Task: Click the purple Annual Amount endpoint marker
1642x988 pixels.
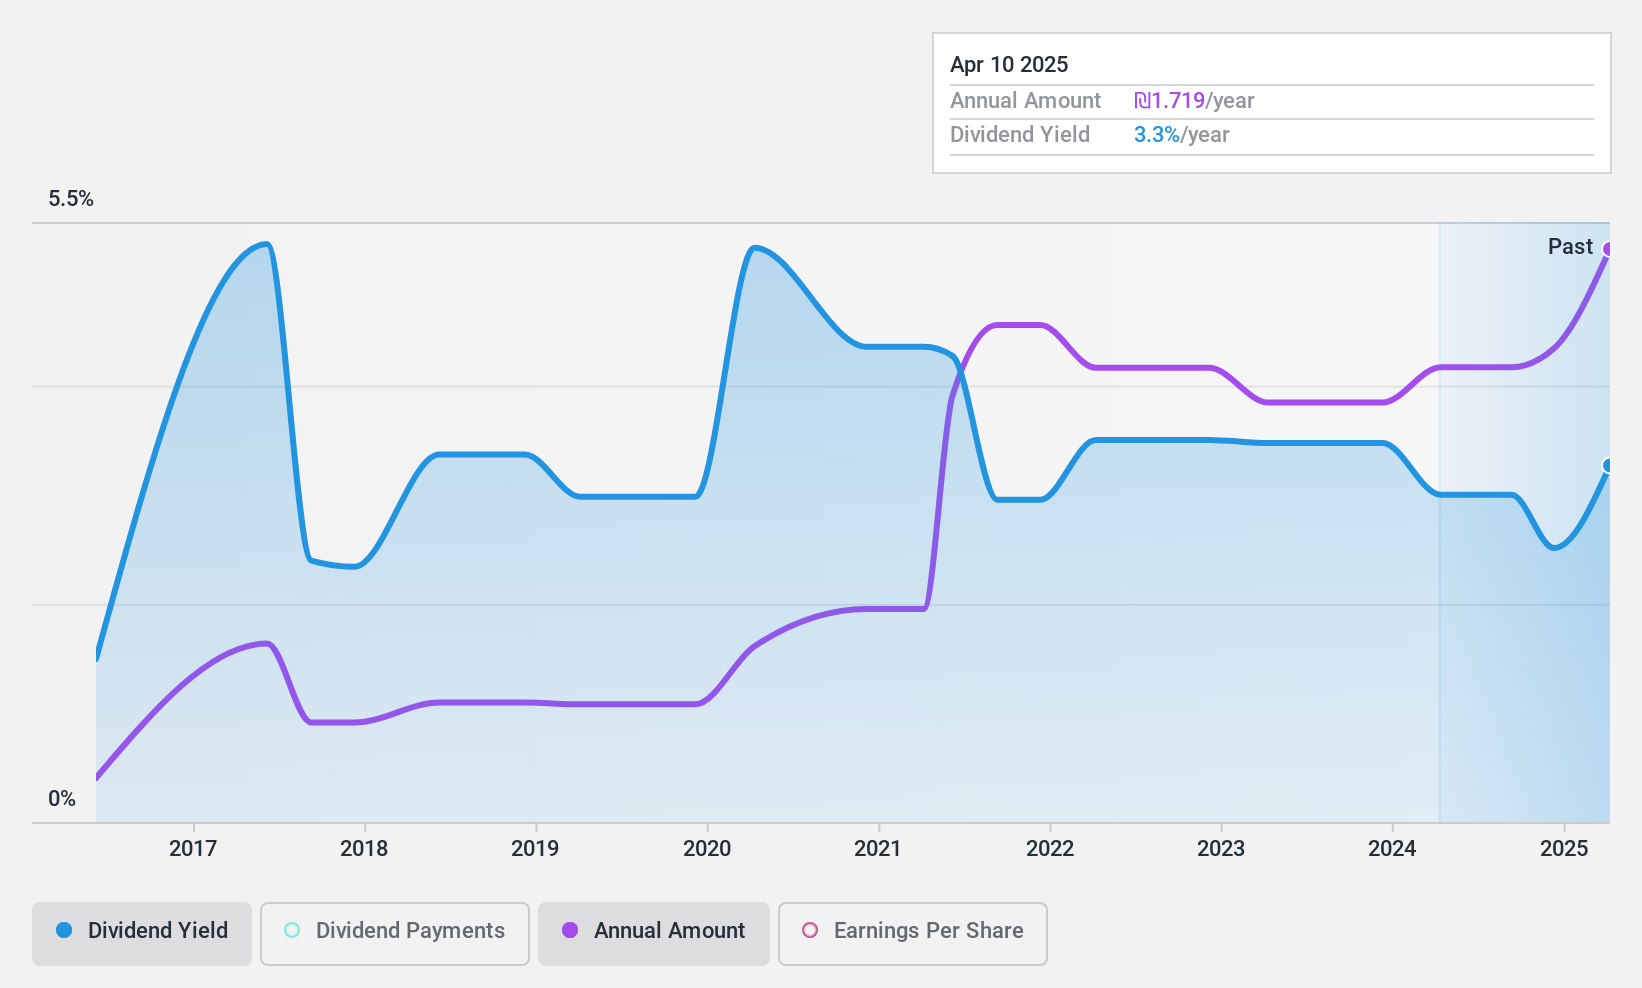Action: tap(1608, 249)
